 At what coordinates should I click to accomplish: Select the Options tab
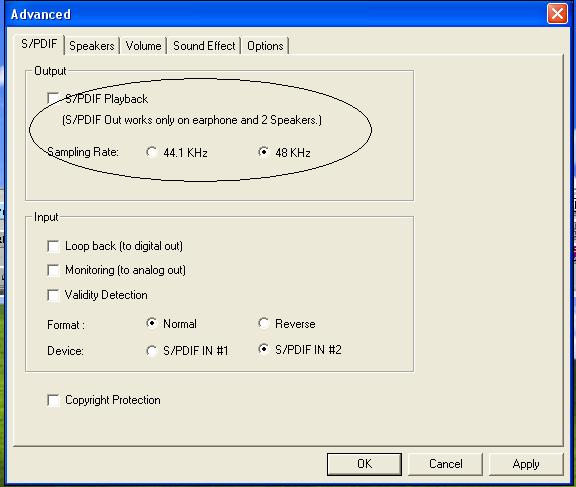point(265,46)
